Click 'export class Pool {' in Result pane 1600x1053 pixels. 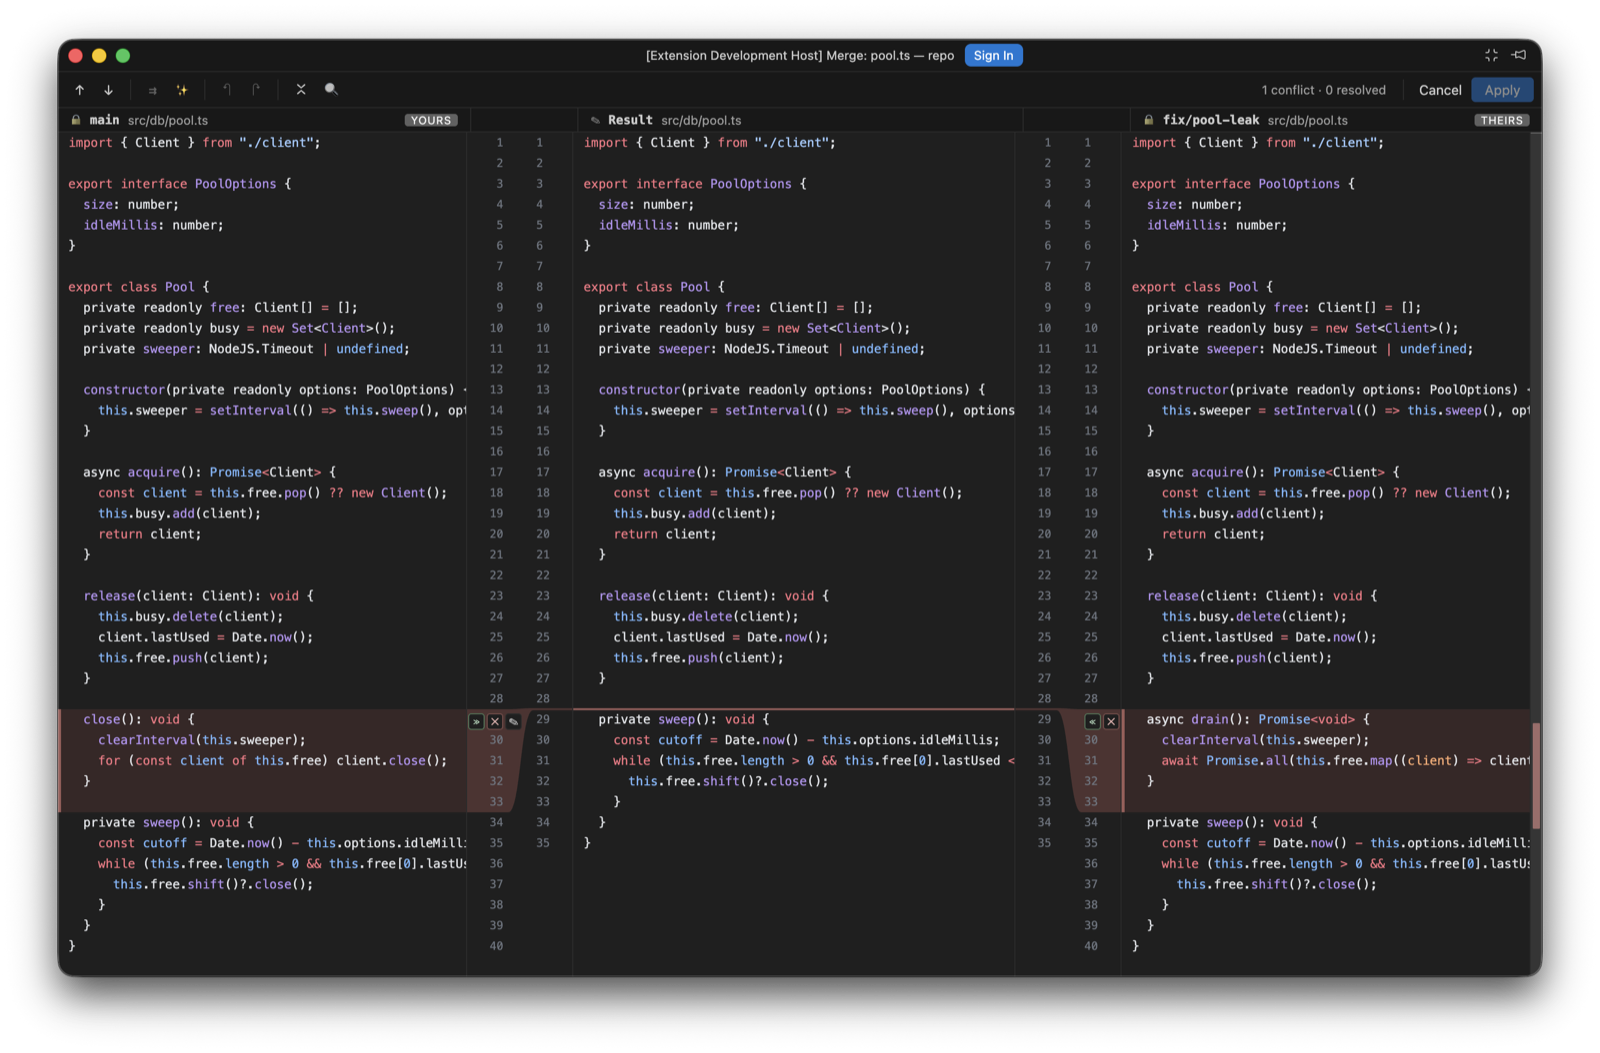(x=654, y=287)
